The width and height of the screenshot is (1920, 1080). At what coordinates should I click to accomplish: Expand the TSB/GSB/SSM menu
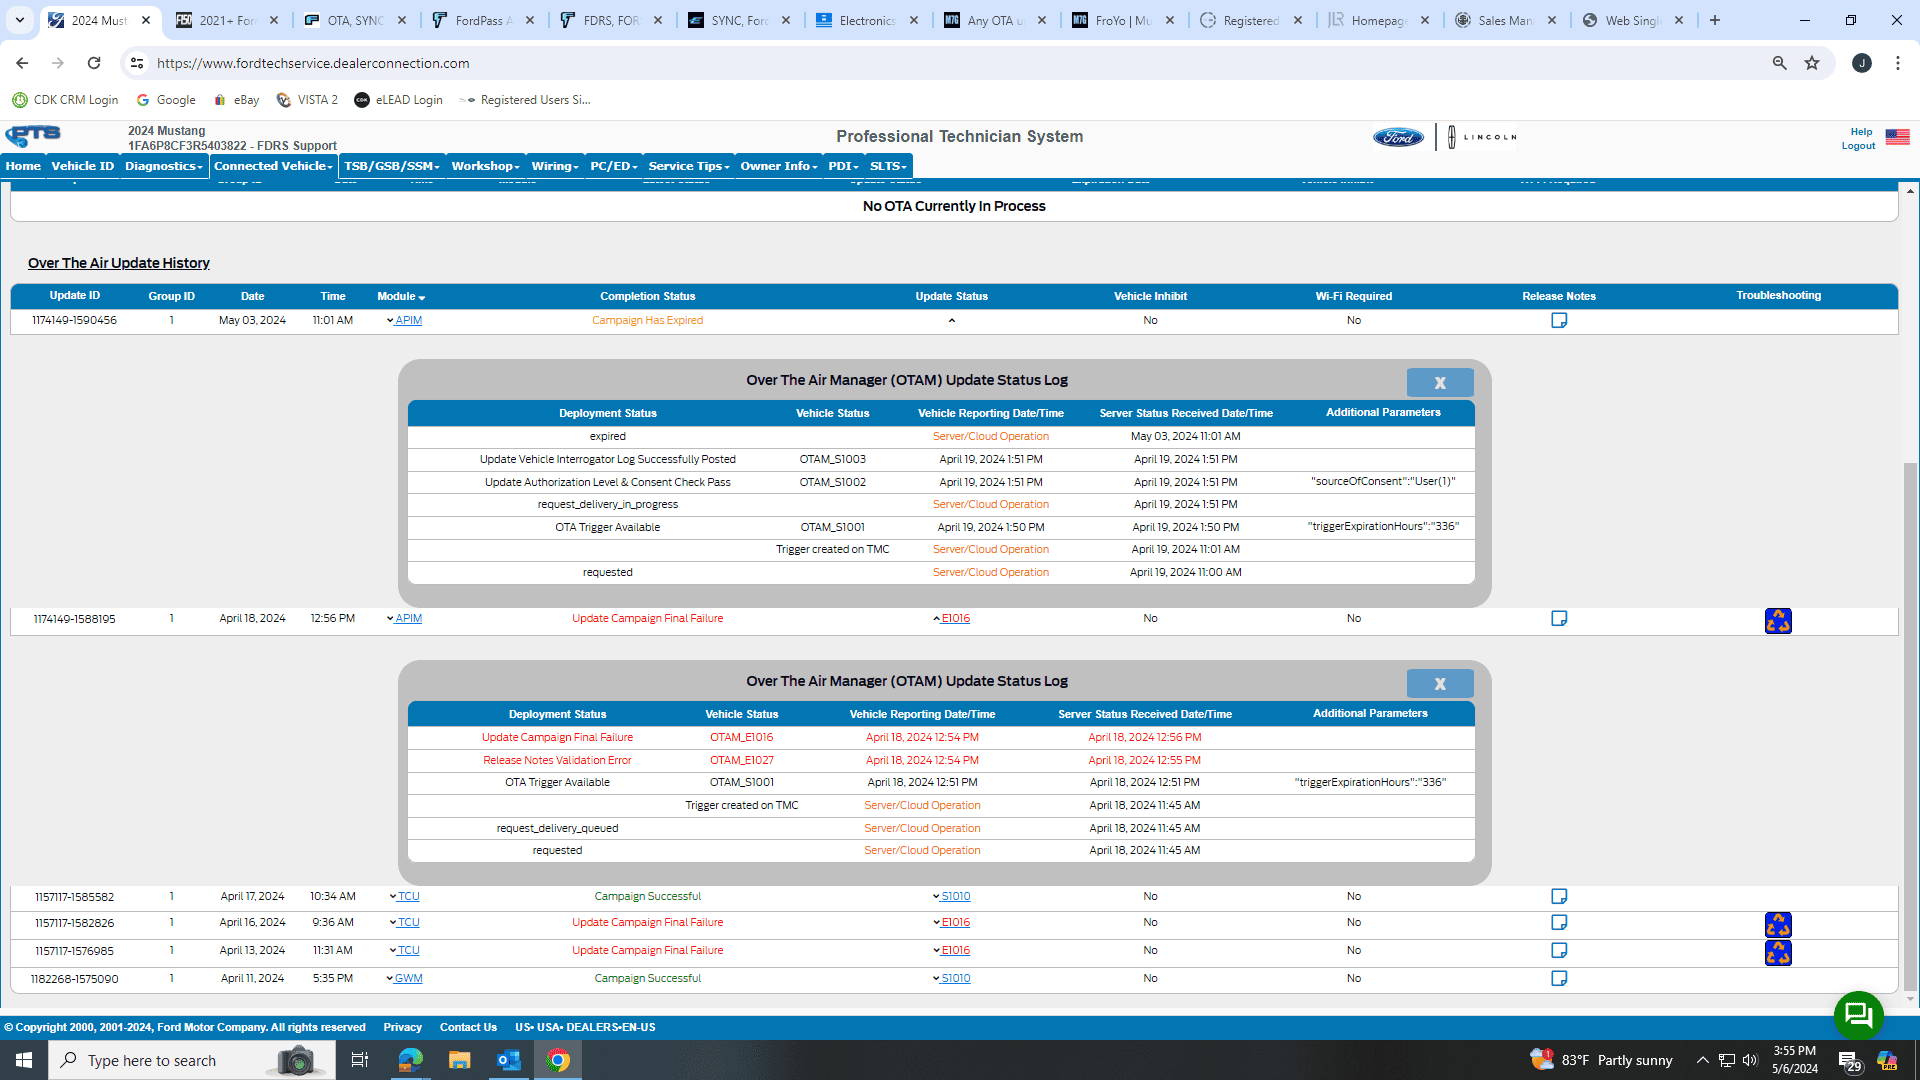[x=391, y=166]
